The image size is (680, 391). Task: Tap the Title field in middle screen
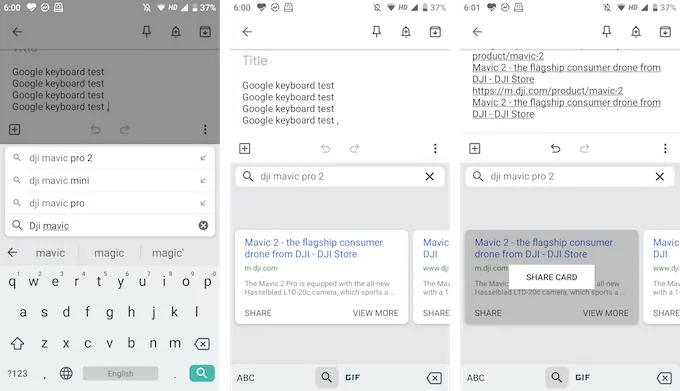pos(255,61)
